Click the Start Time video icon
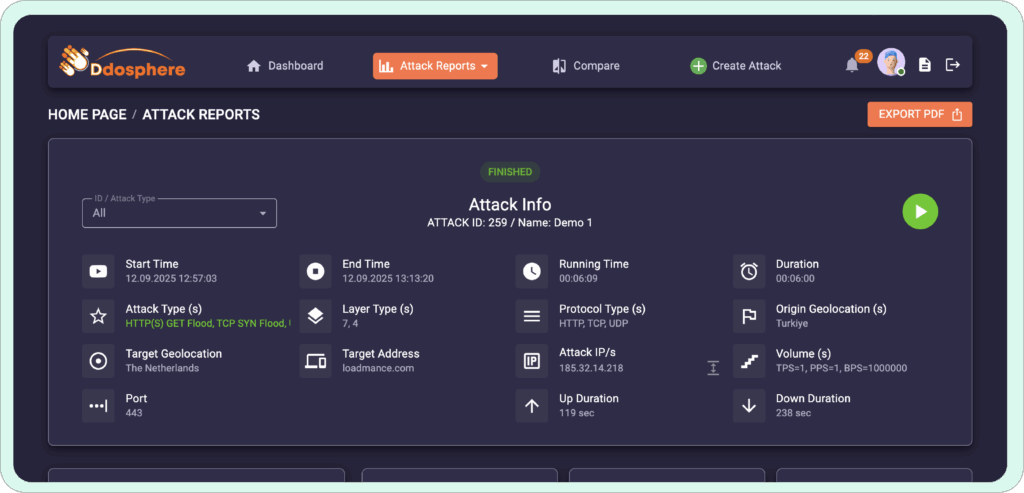1024x493 pixels. (98, 271)
